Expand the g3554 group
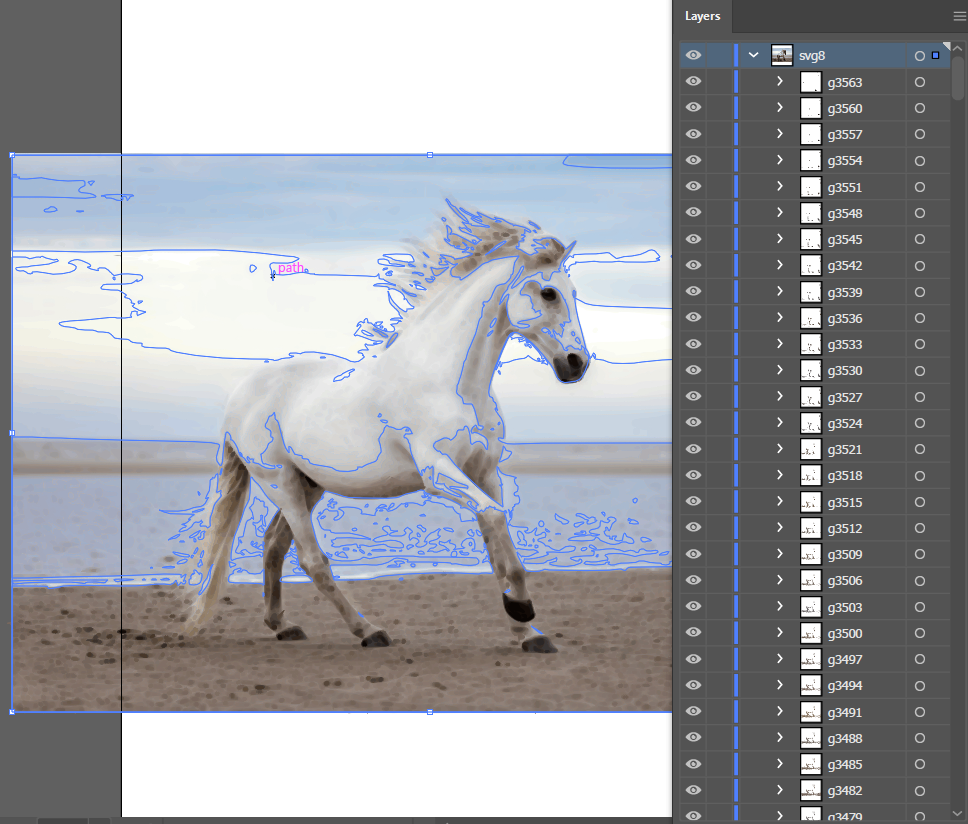Screen dimensions: 968x824 coord(780,160)
